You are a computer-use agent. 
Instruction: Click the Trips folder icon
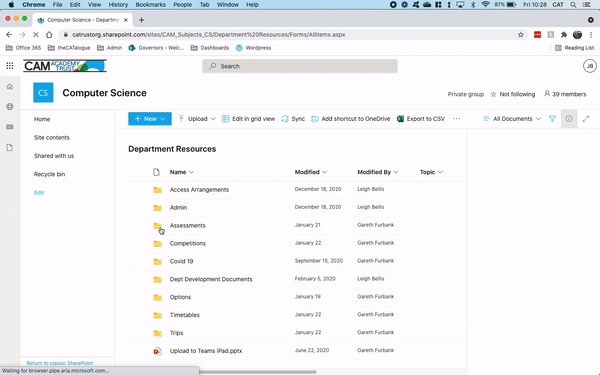157,333
